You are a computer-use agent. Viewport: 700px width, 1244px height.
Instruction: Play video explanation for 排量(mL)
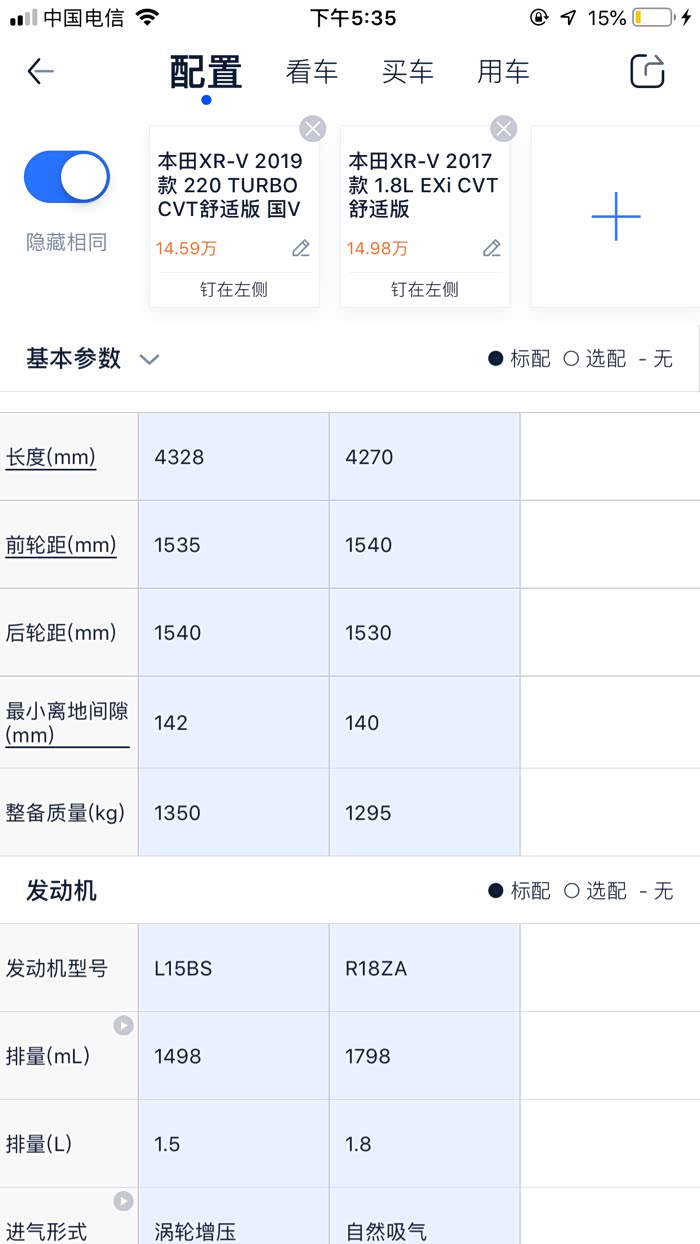pyautogui.click(x=123, y=1025)
